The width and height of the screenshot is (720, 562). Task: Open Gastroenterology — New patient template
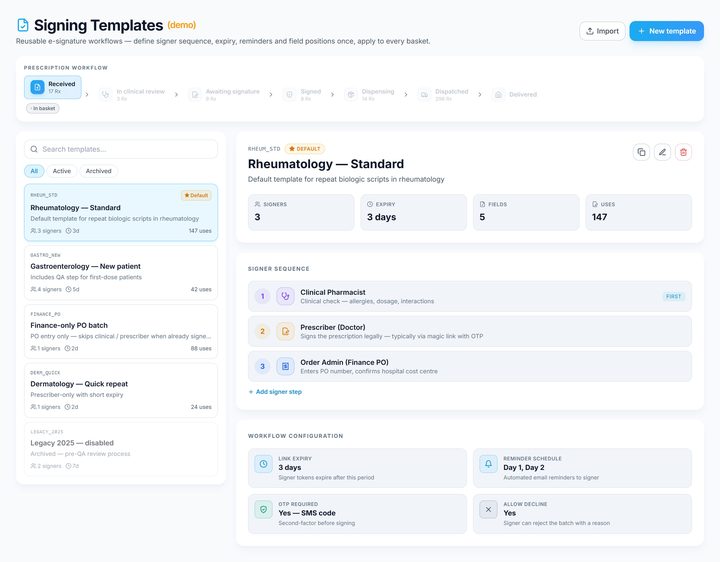click(x=121, y=272)
